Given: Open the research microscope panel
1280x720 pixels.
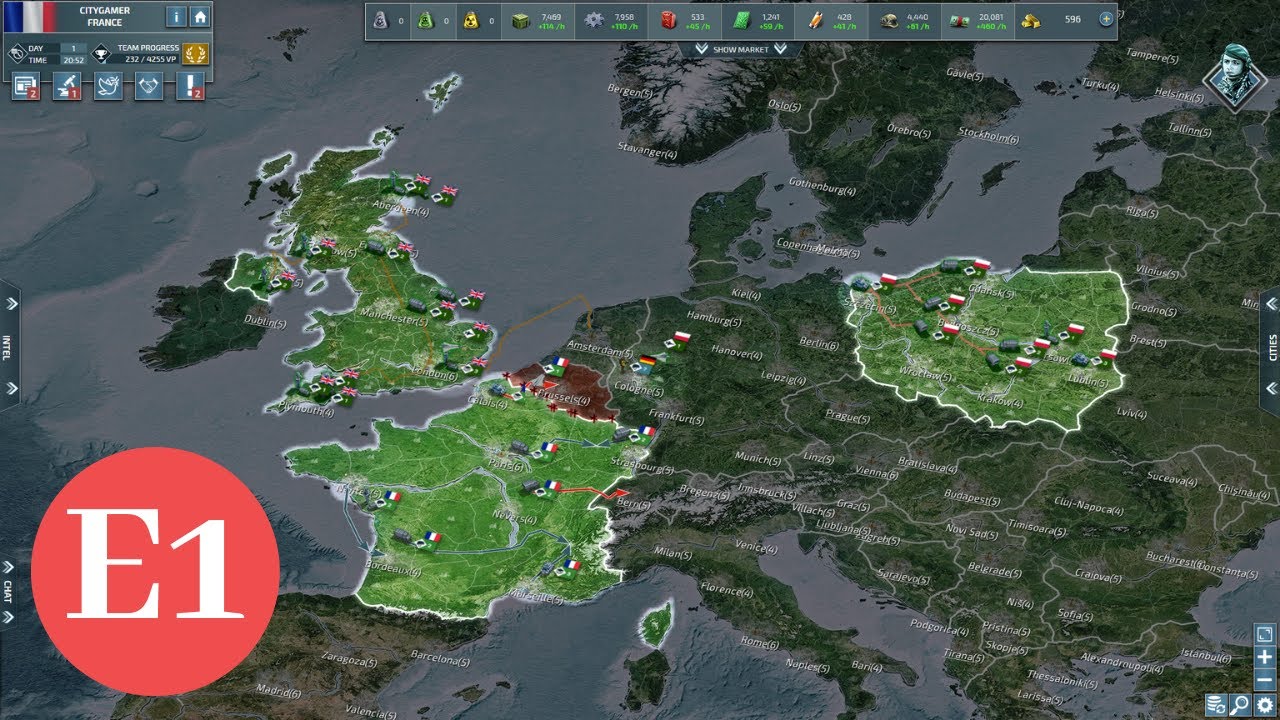Looking at the screenshot, I should pos(65,87).
